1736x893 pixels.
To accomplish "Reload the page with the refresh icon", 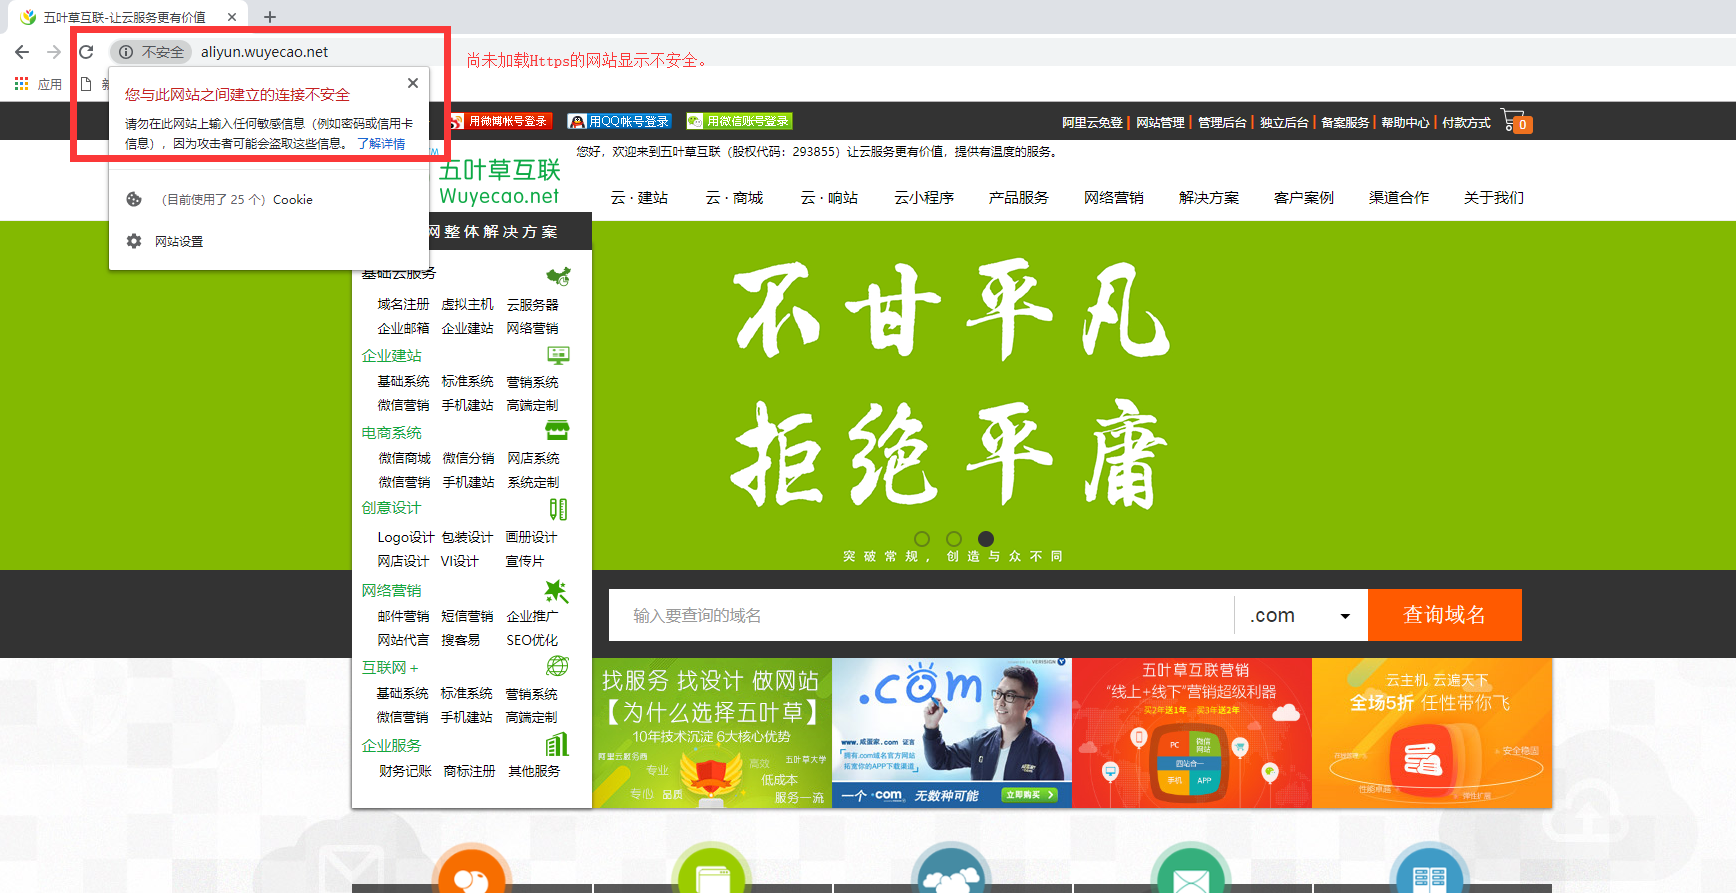I will coord(86,52).
